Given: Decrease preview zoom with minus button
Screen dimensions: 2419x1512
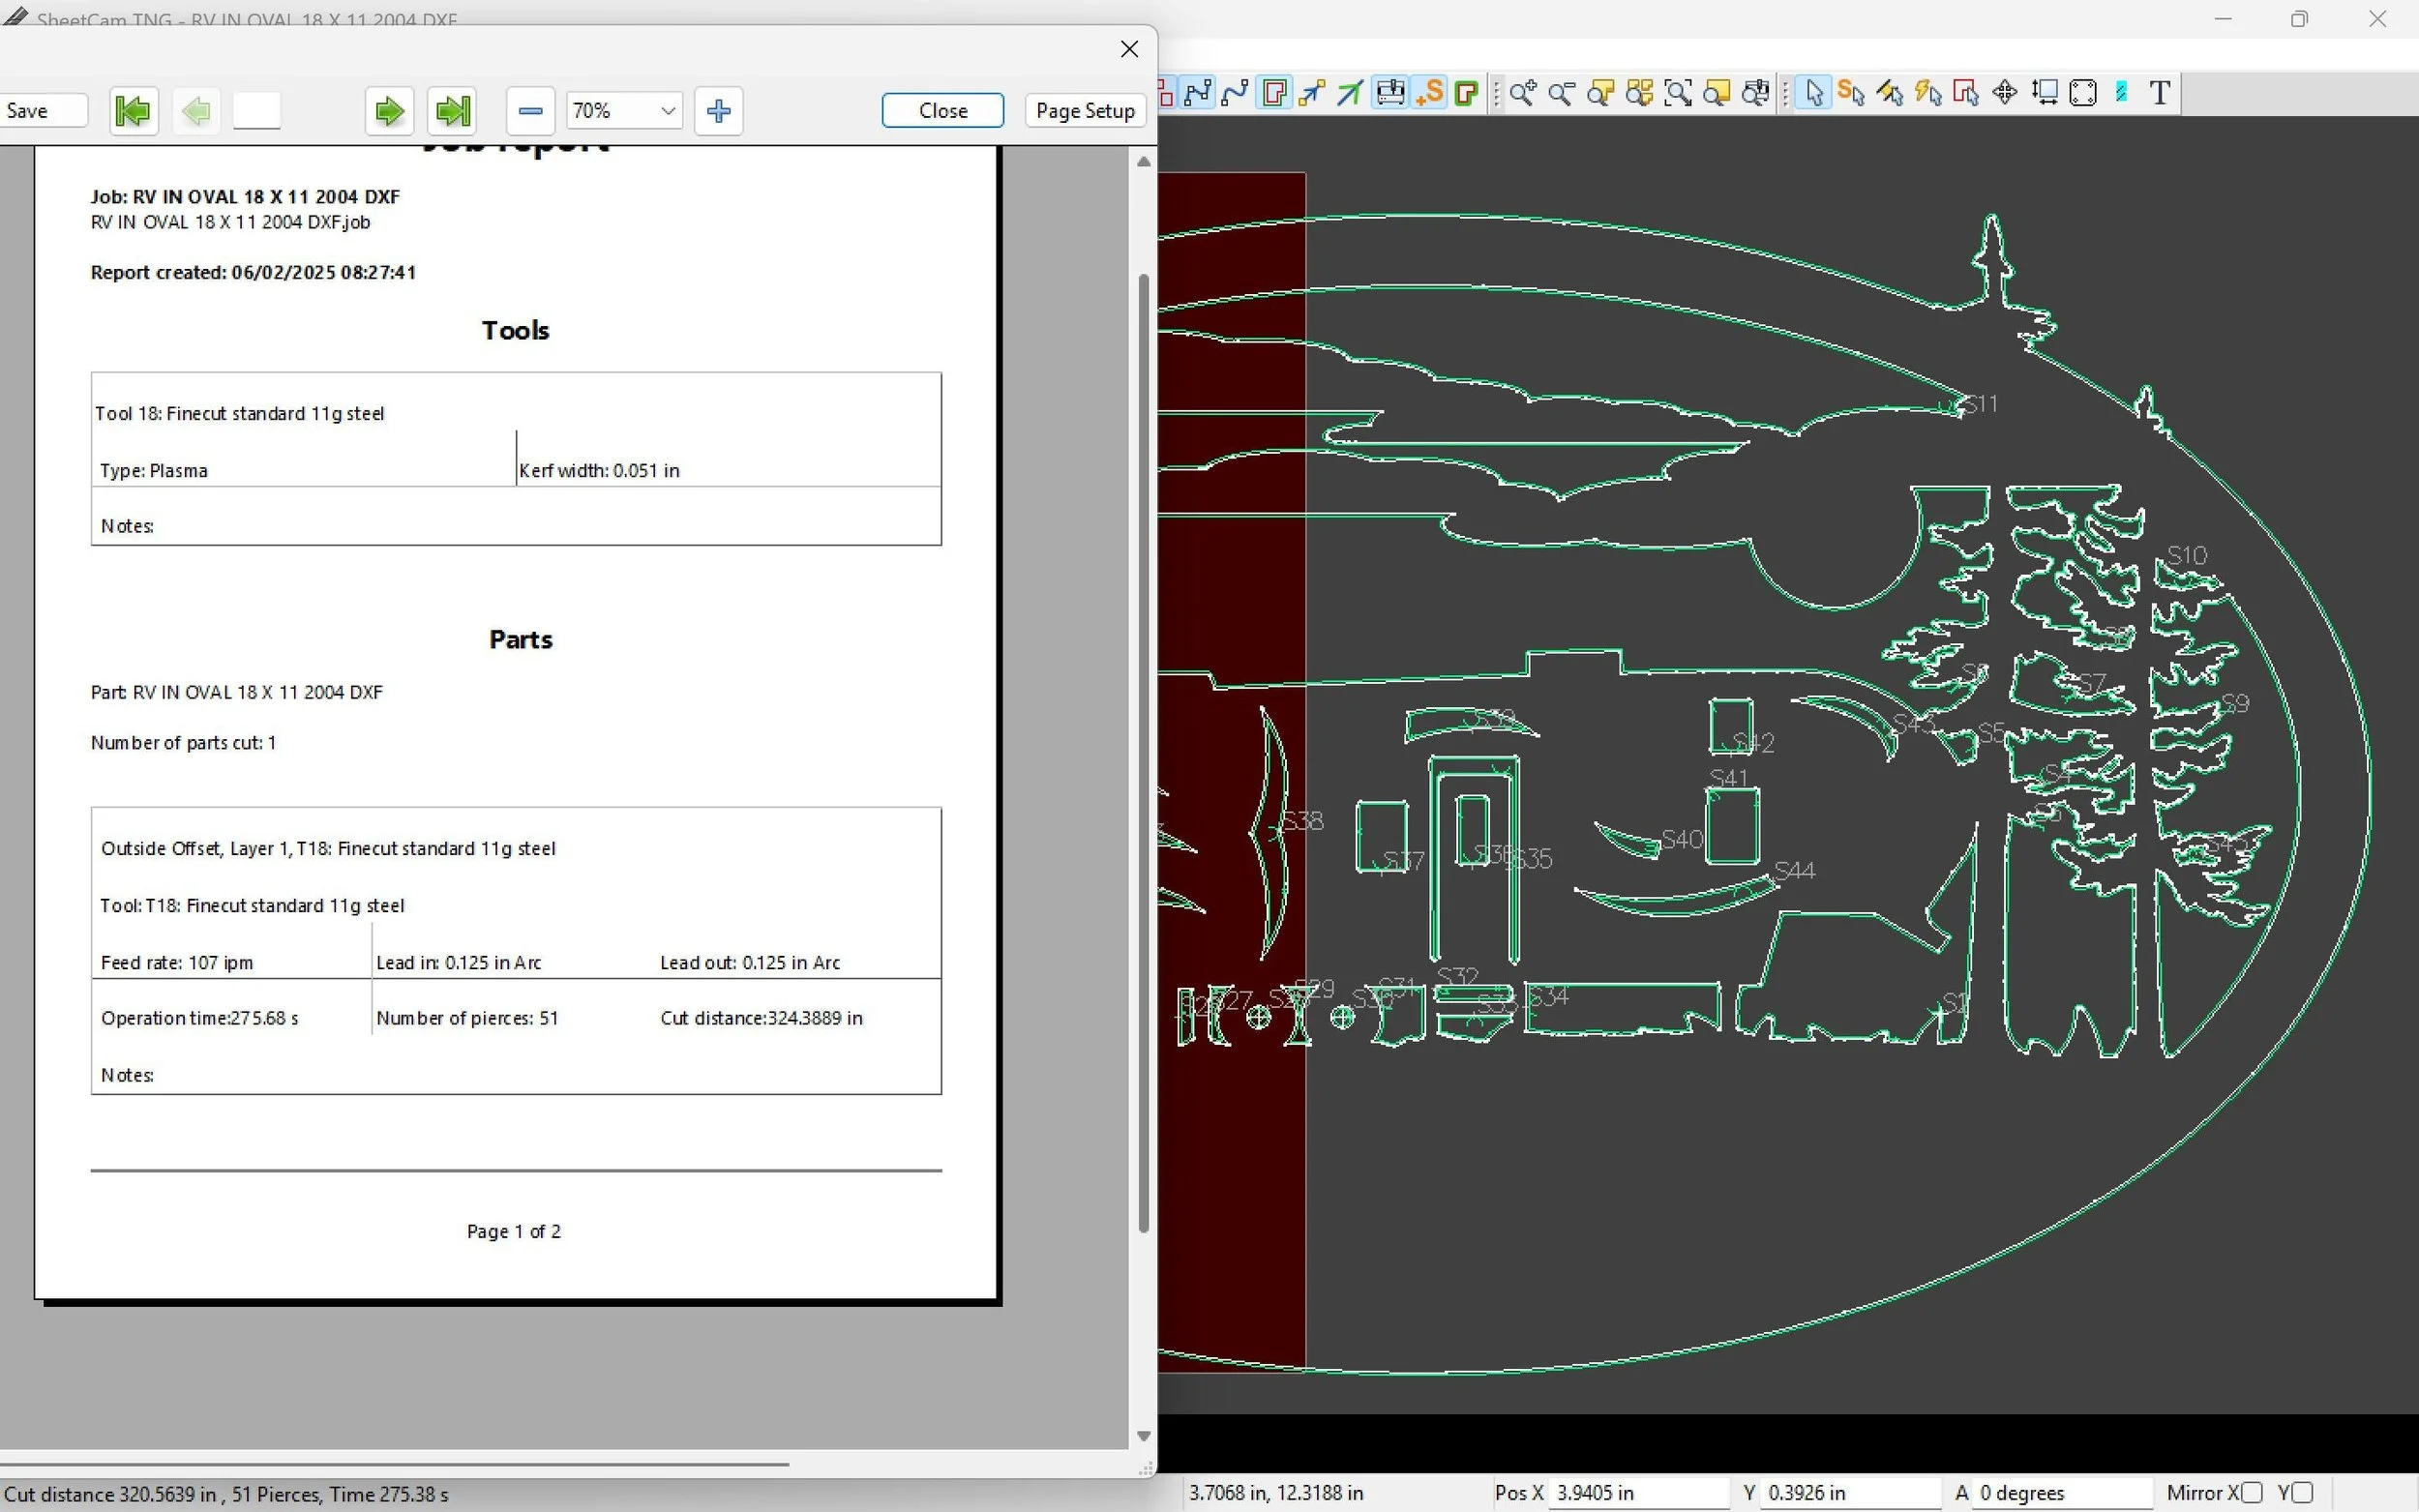Looking at the screenshot, I should (x=530, y=110).
